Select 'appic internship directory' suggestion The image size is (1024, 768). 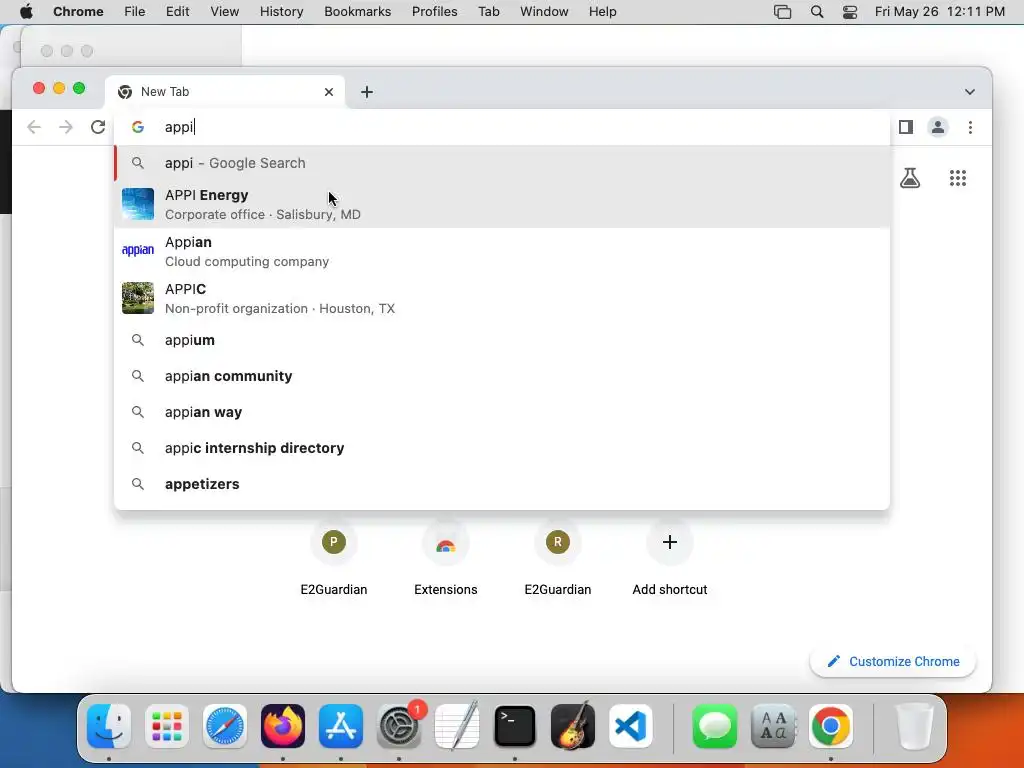pos(502,448)
